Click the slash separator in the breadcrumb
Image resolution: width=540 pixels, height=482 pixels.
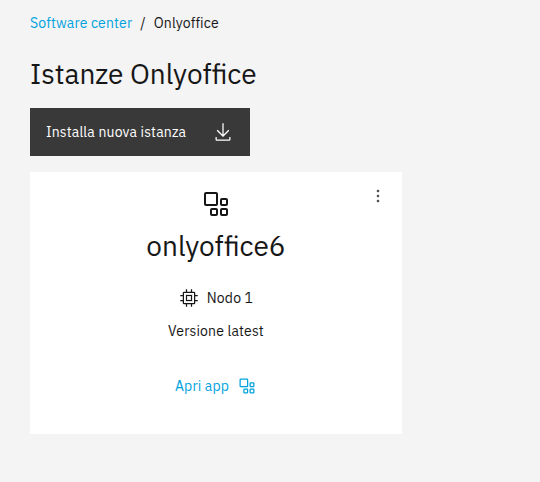tap(143, 23)
